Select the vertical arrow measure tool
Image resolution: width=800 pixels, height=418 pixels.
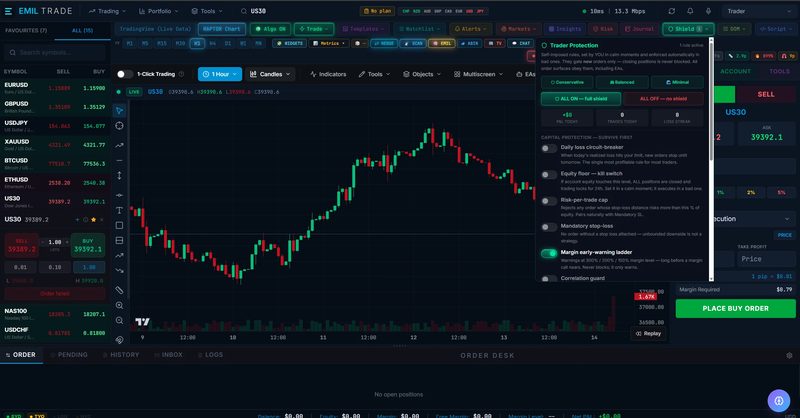pos(119,176)
